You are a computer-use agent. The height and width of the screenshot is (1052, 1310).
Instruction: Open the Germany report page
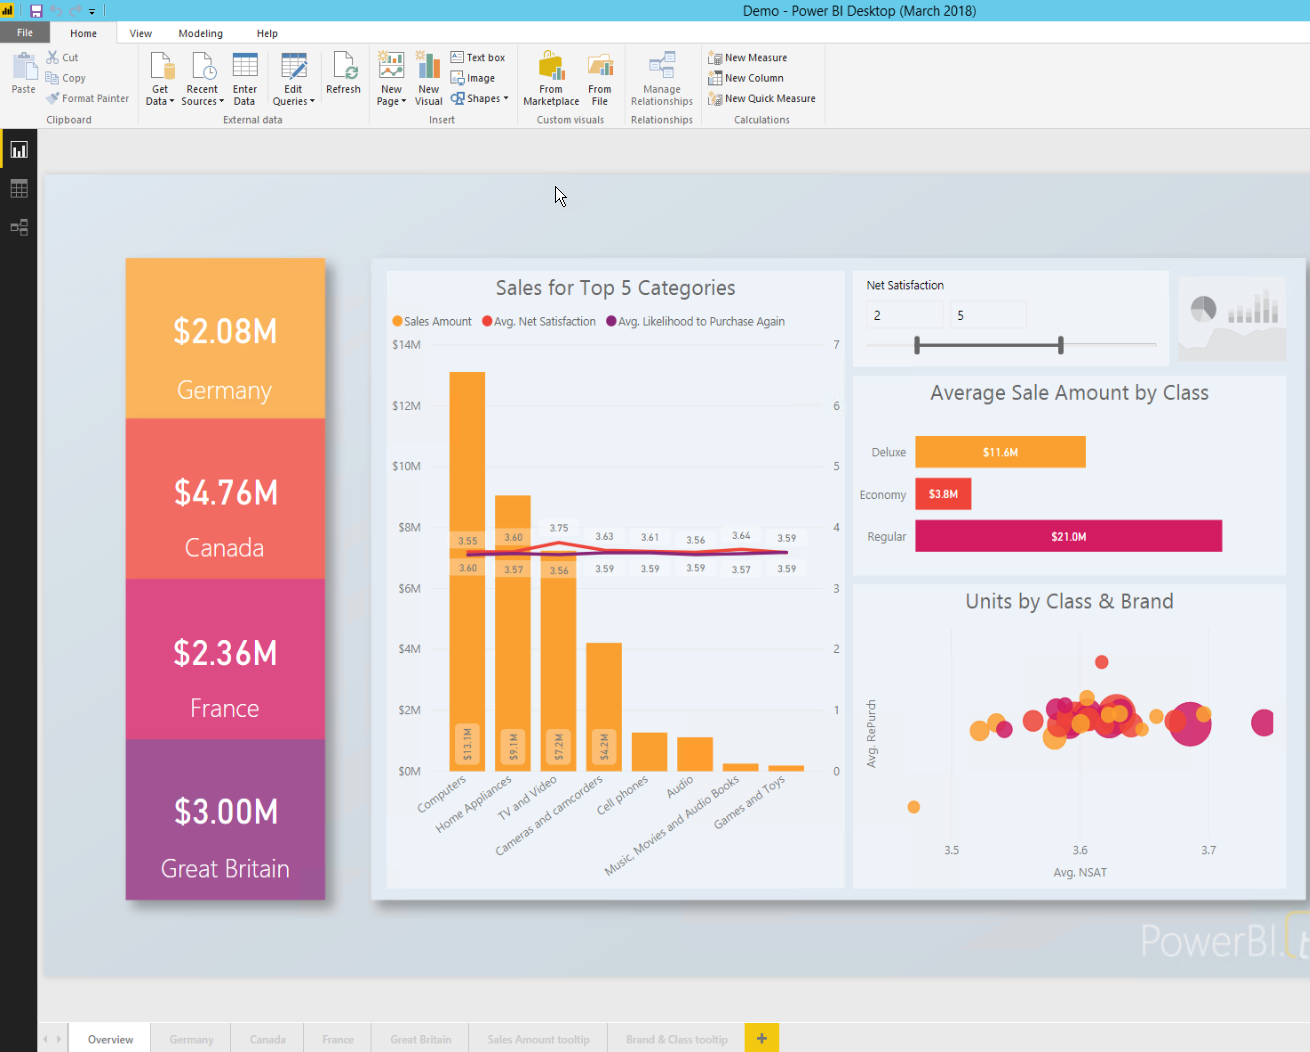[190, 1038]
